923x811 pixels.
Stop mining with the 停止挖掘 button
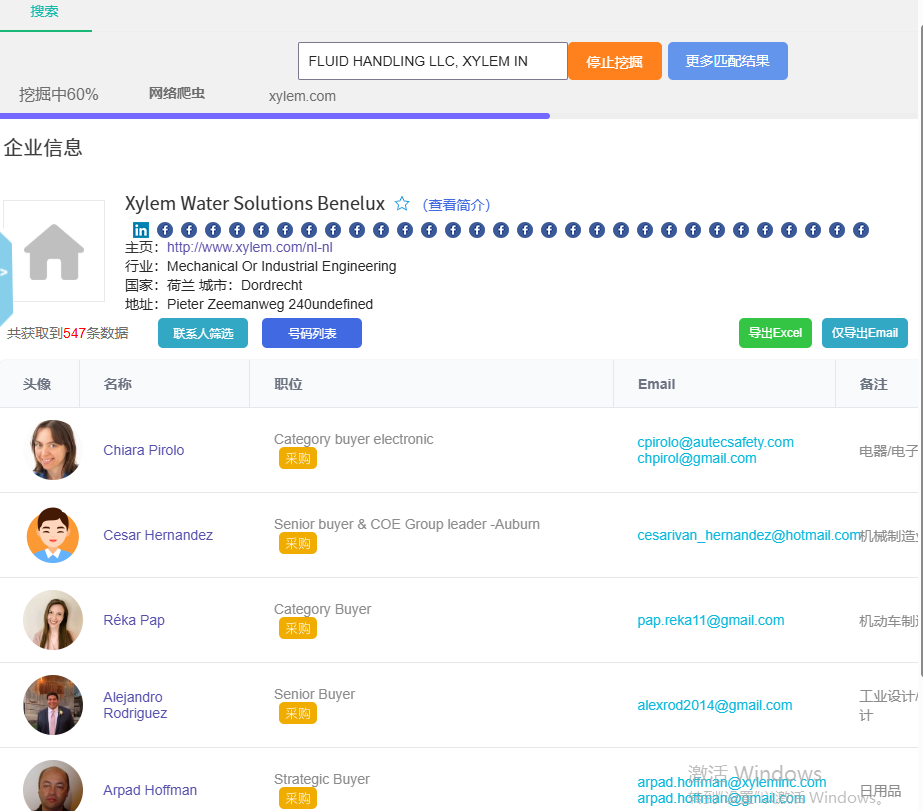click(615, 61)
